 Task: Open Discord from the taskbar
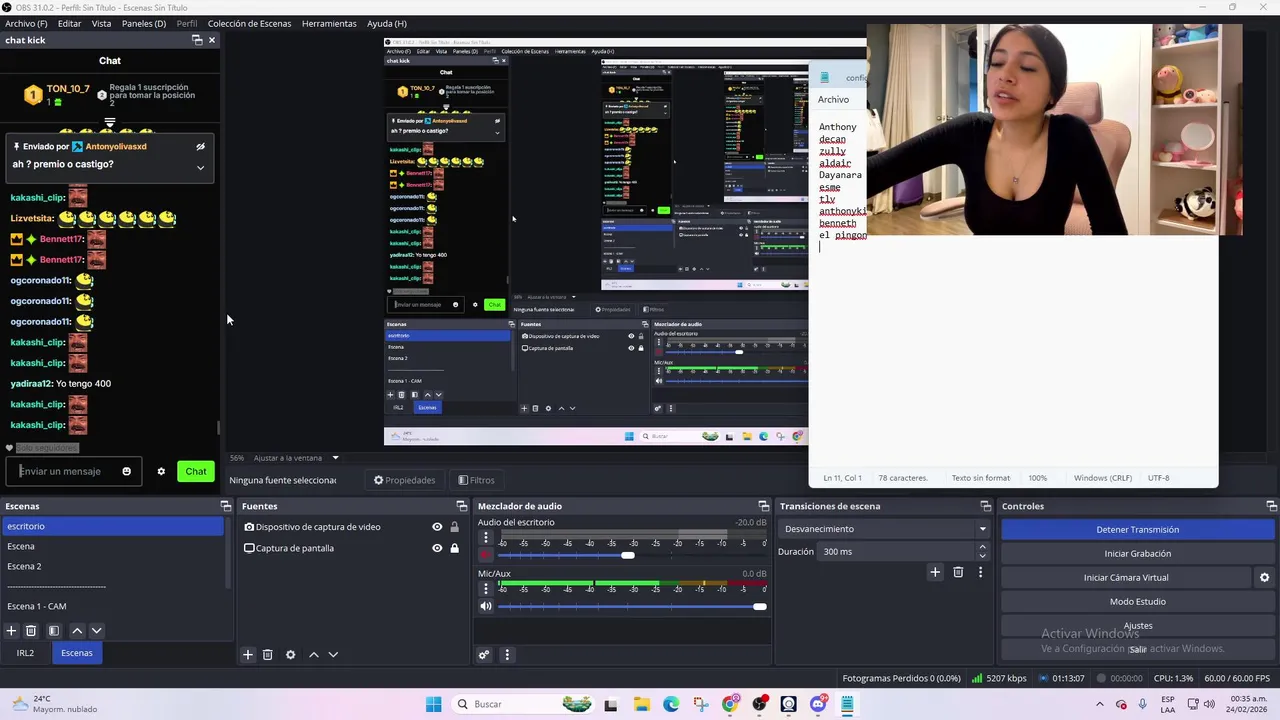point(818,704)
